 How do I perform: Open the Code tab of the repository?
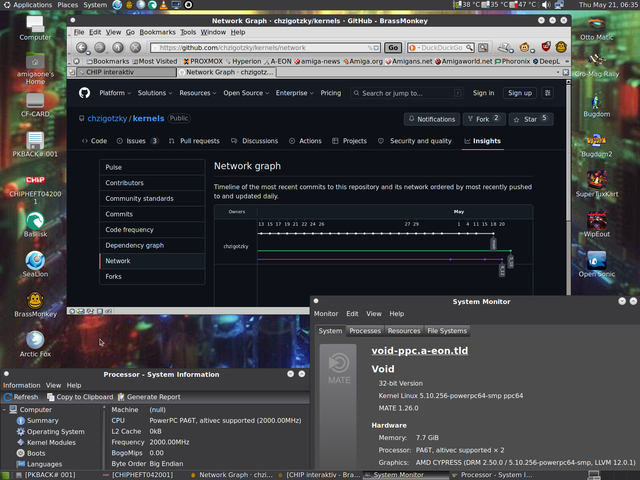[x=94, y=141]
